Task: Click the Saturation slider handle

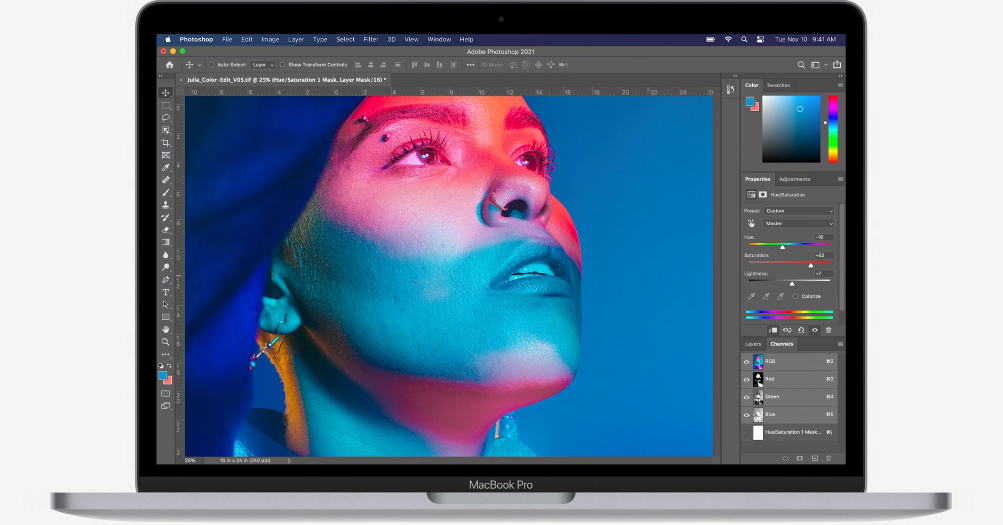Action: pos(810,265)
